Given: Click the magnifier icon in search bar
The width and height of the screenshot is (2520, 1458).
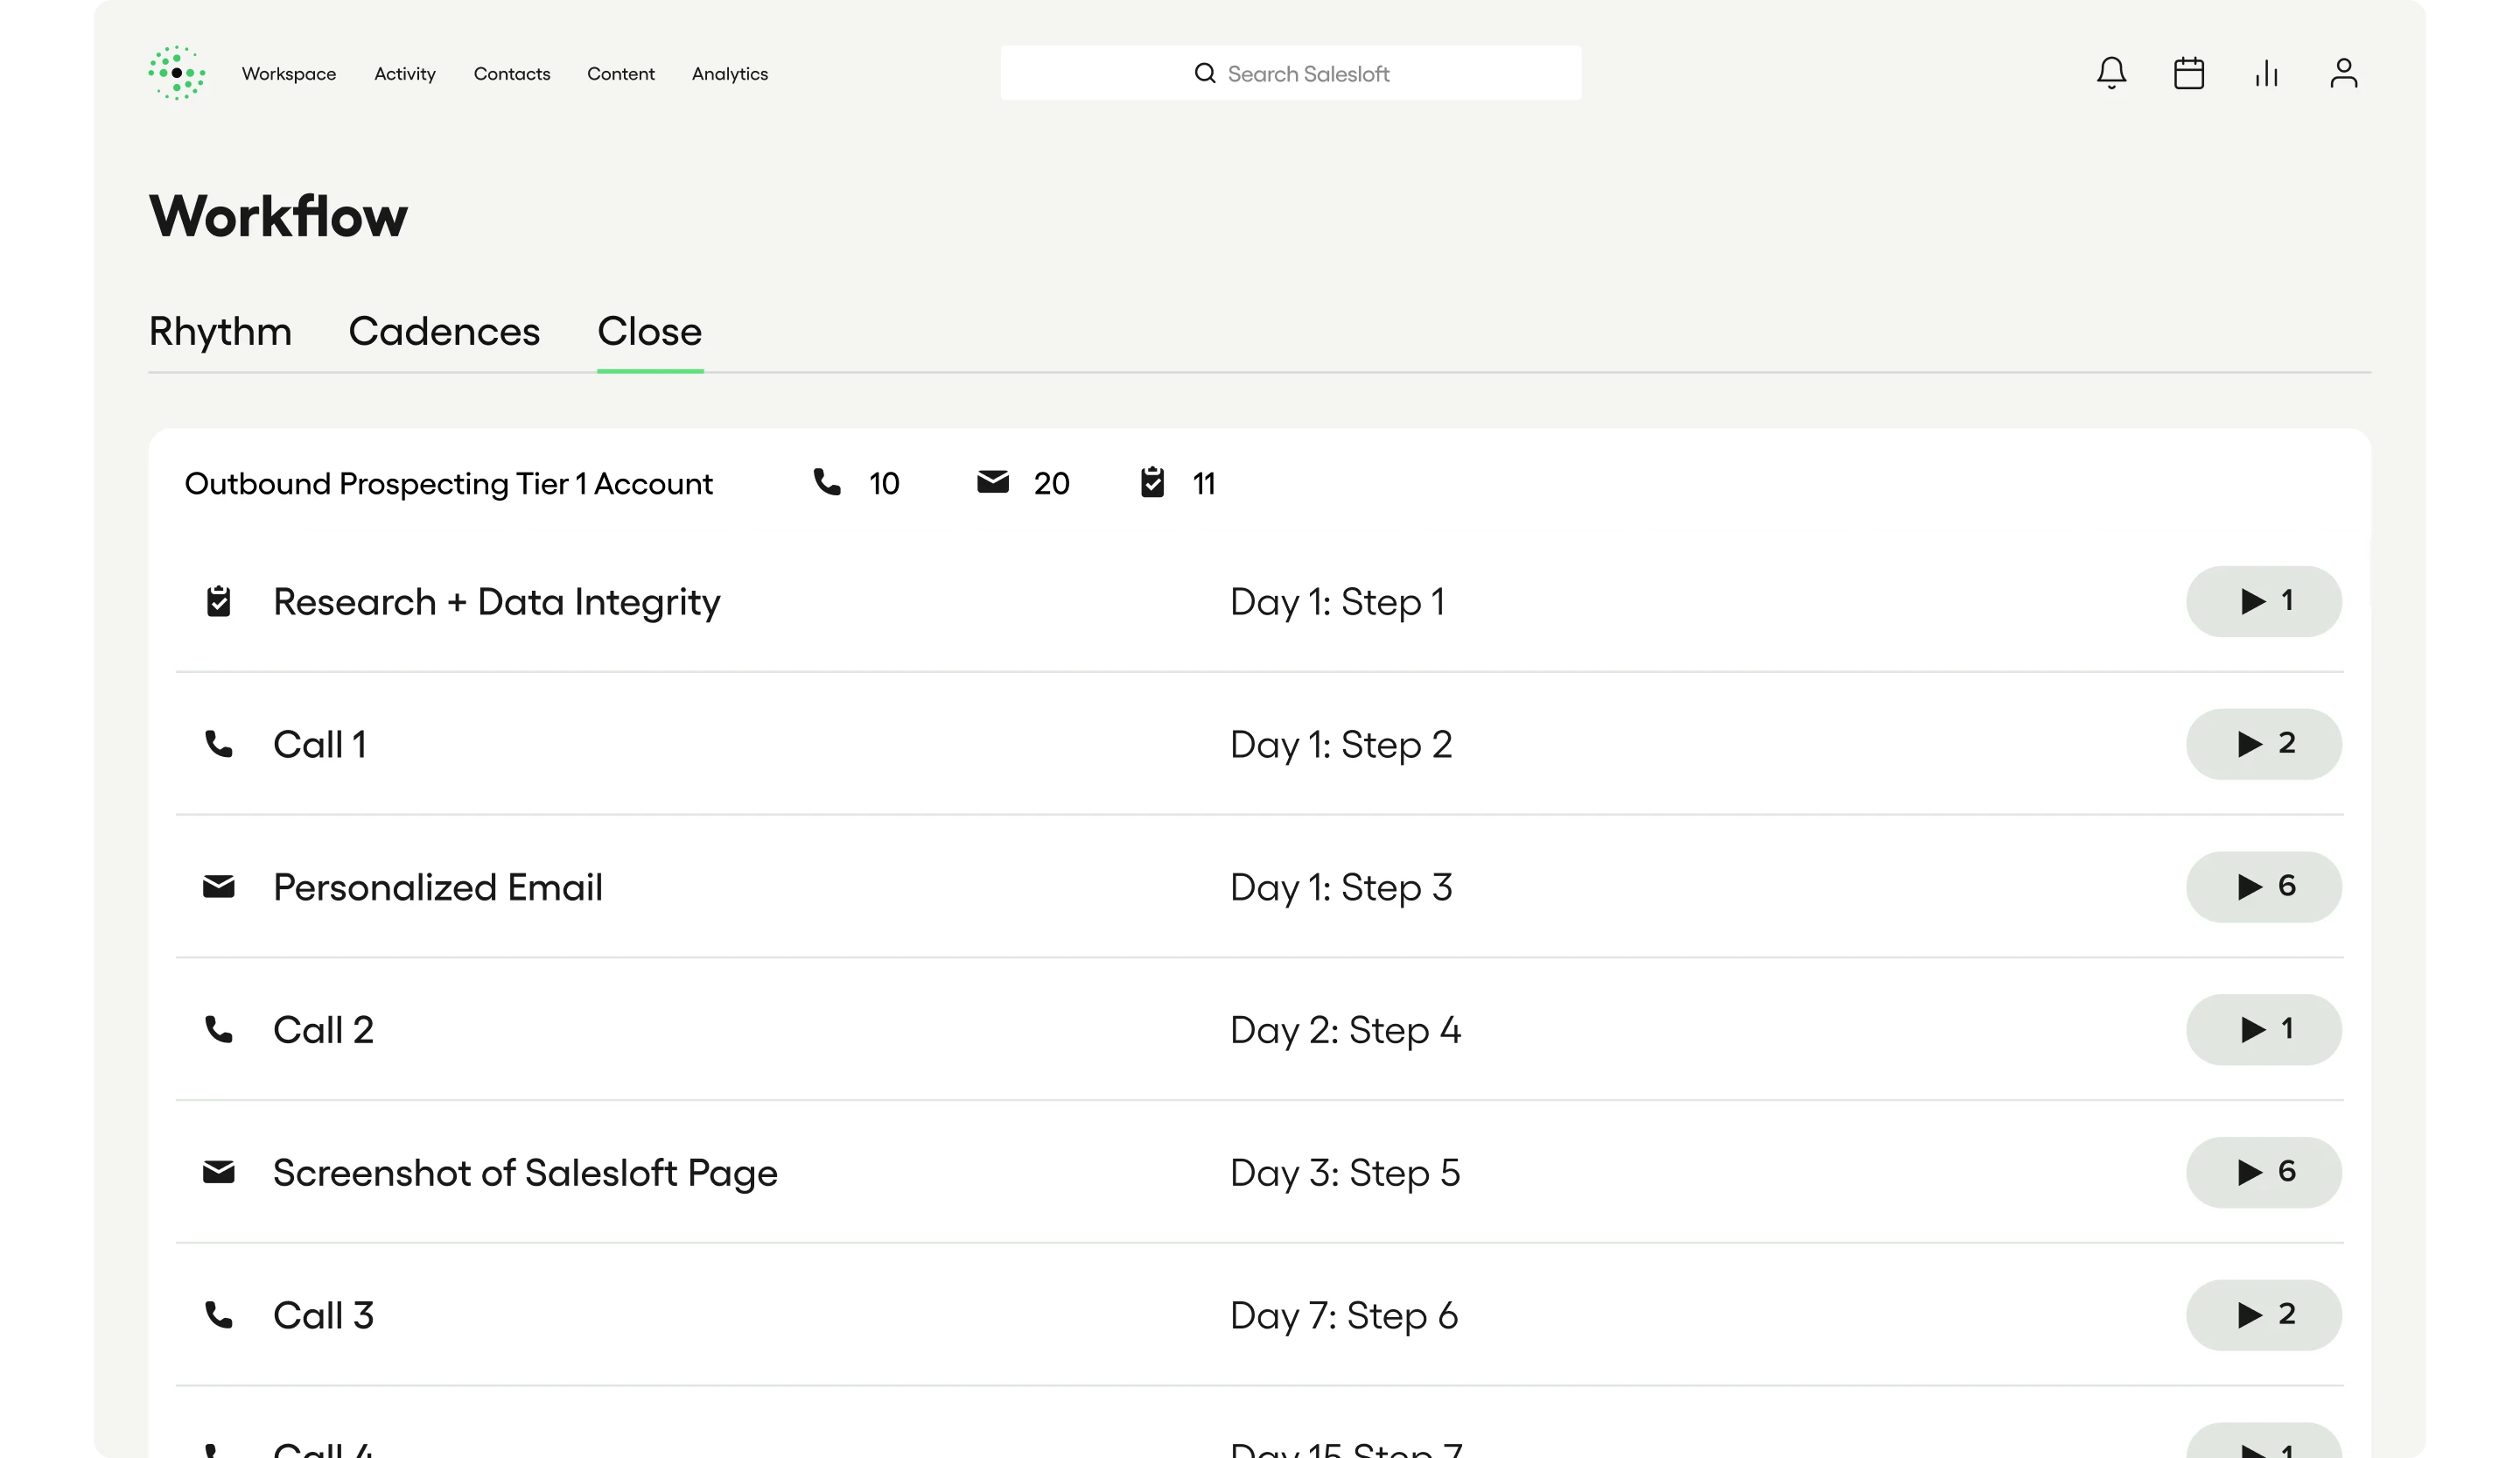Looking at the screenshot, I should pos(1205,73).
